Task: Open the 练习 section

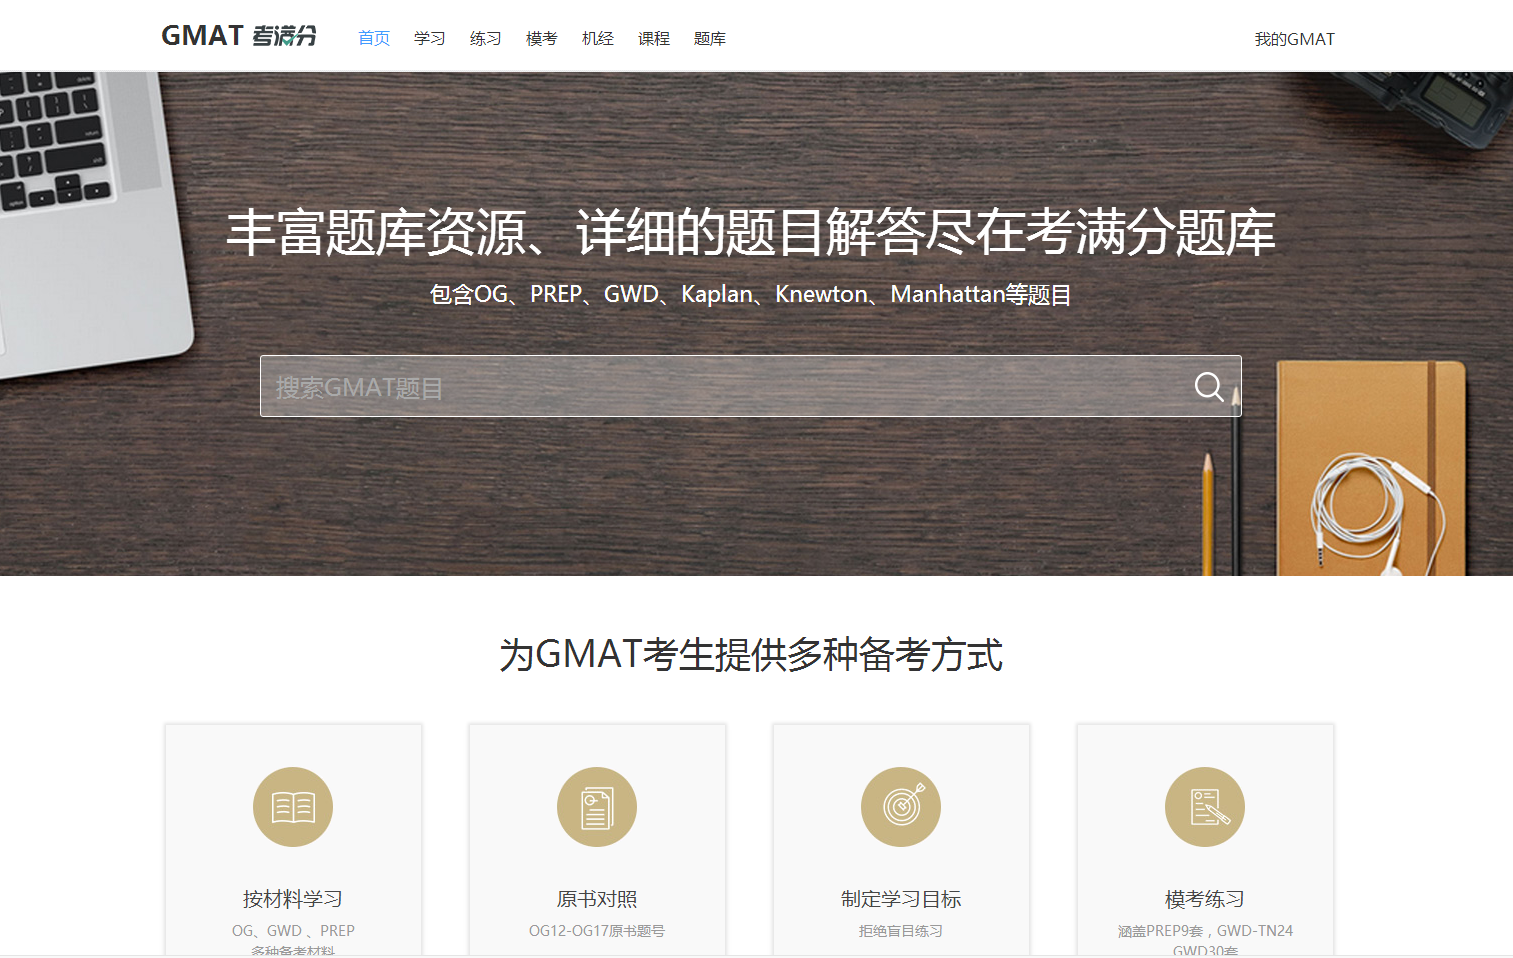Action: 485,38
